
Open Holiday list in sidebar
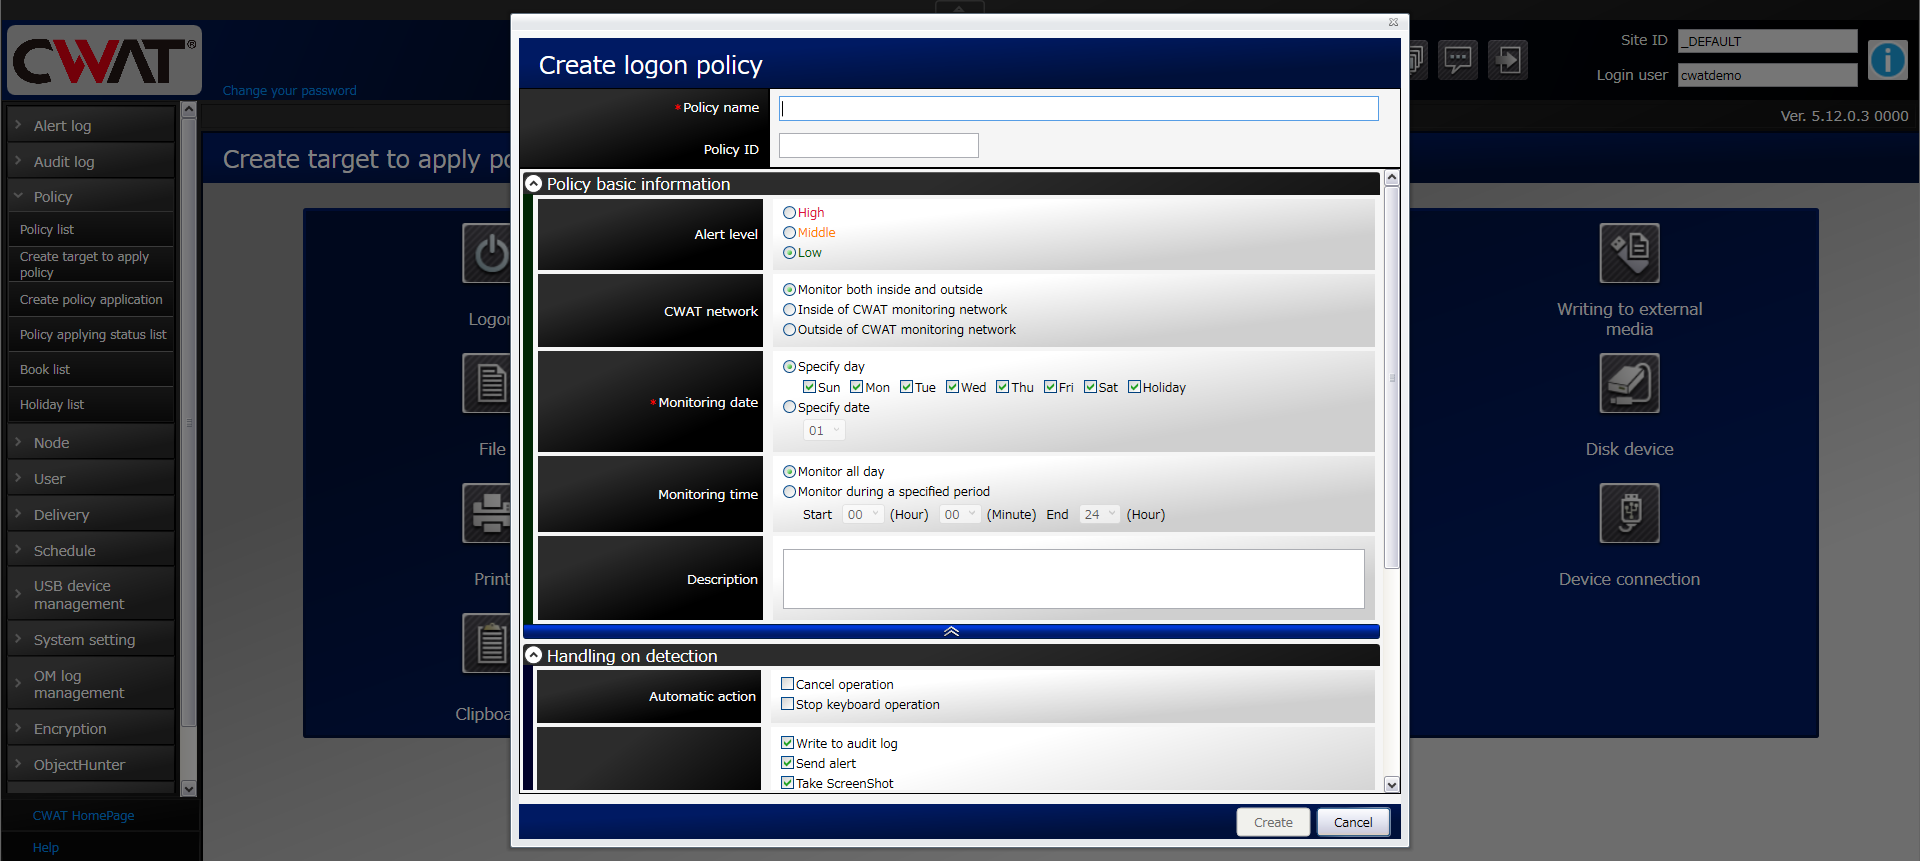pyautogui.click(x=91, y=405)
